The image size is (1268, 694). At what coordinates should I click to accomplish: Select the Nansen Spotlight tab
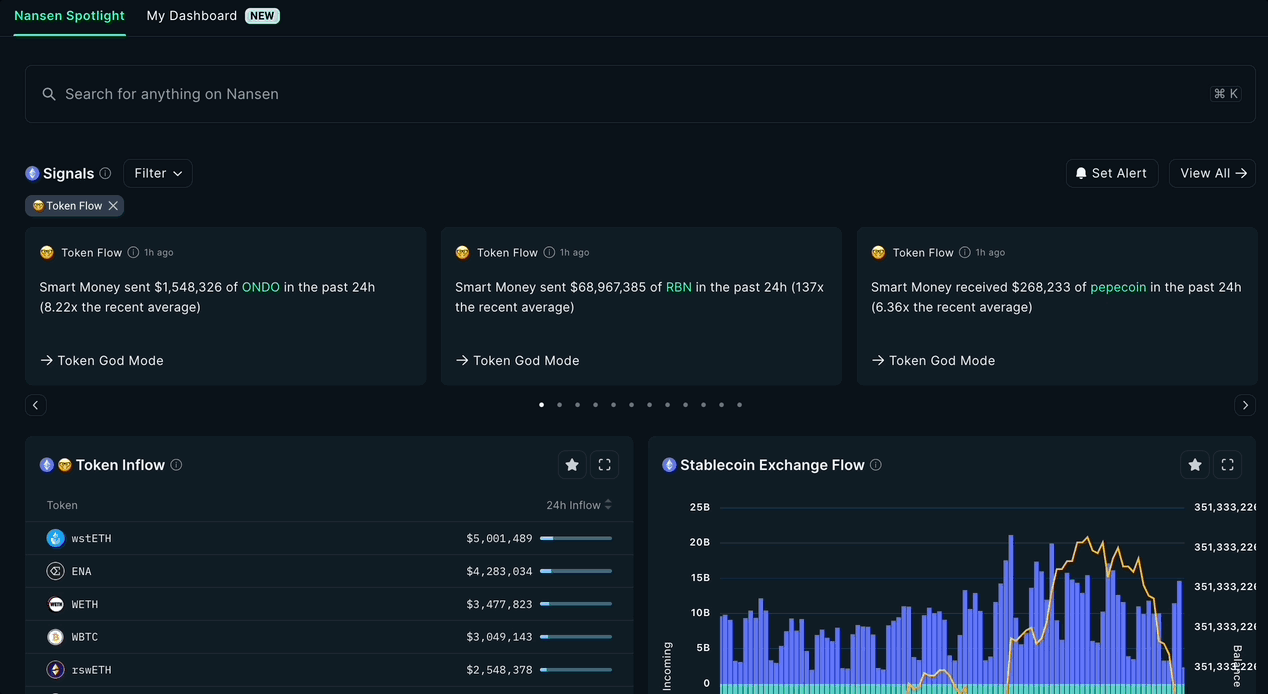tap(69, 15)
